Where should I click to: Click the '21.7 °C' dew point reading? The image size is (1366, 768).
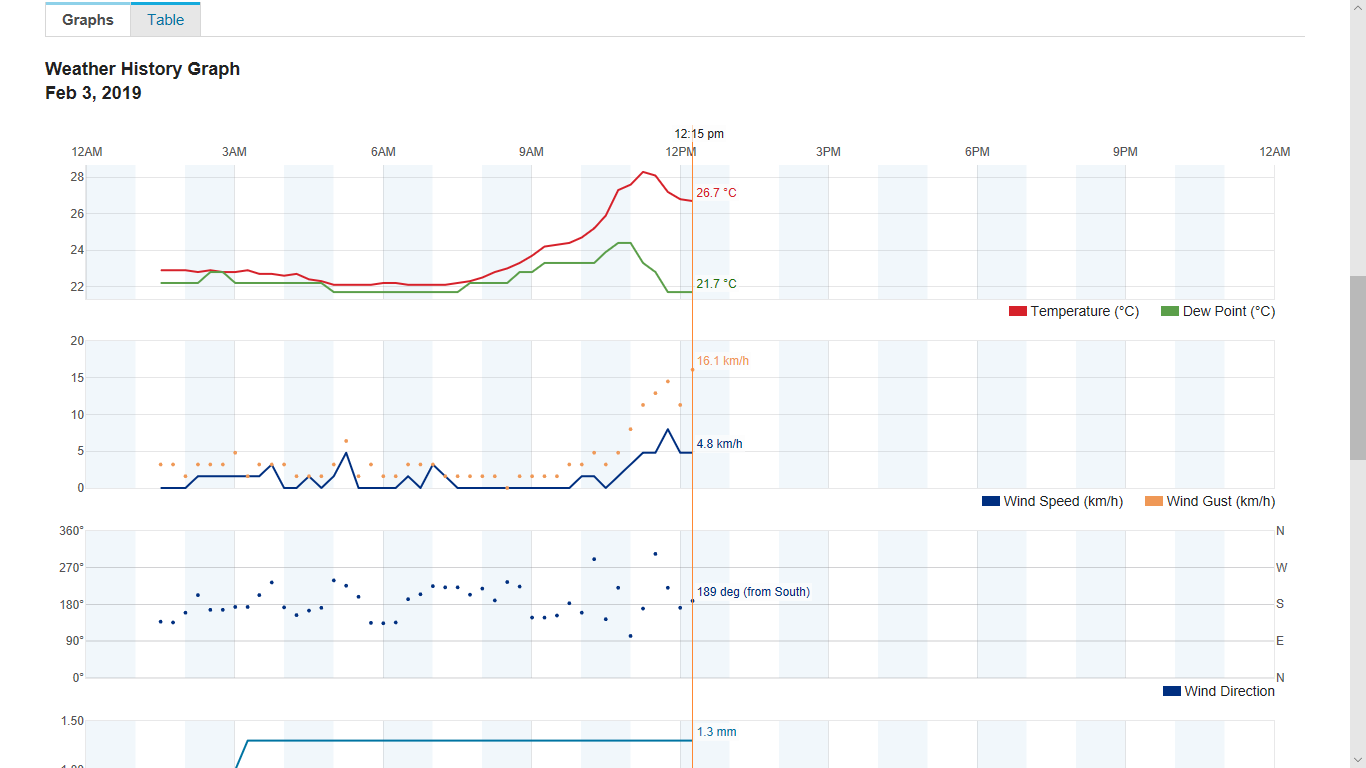pyautogui.click(x=717, y=284)
